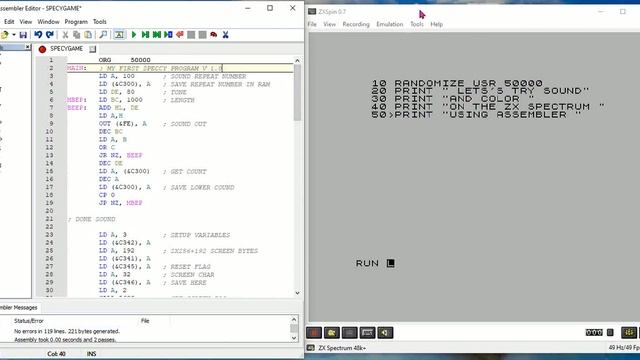Open Emulation menu in ZXSpin
640x360 pixels.
(389, 24)
